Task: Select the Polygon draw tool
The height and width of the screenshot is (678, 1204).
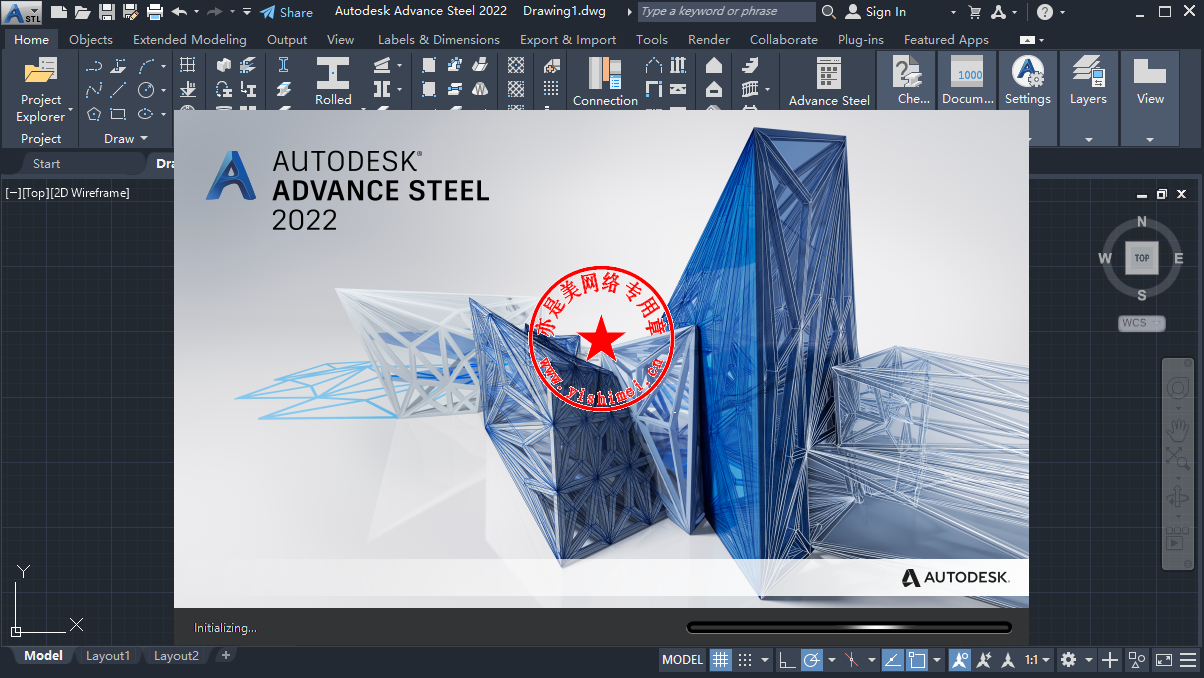Action: (x=94, y=113)
